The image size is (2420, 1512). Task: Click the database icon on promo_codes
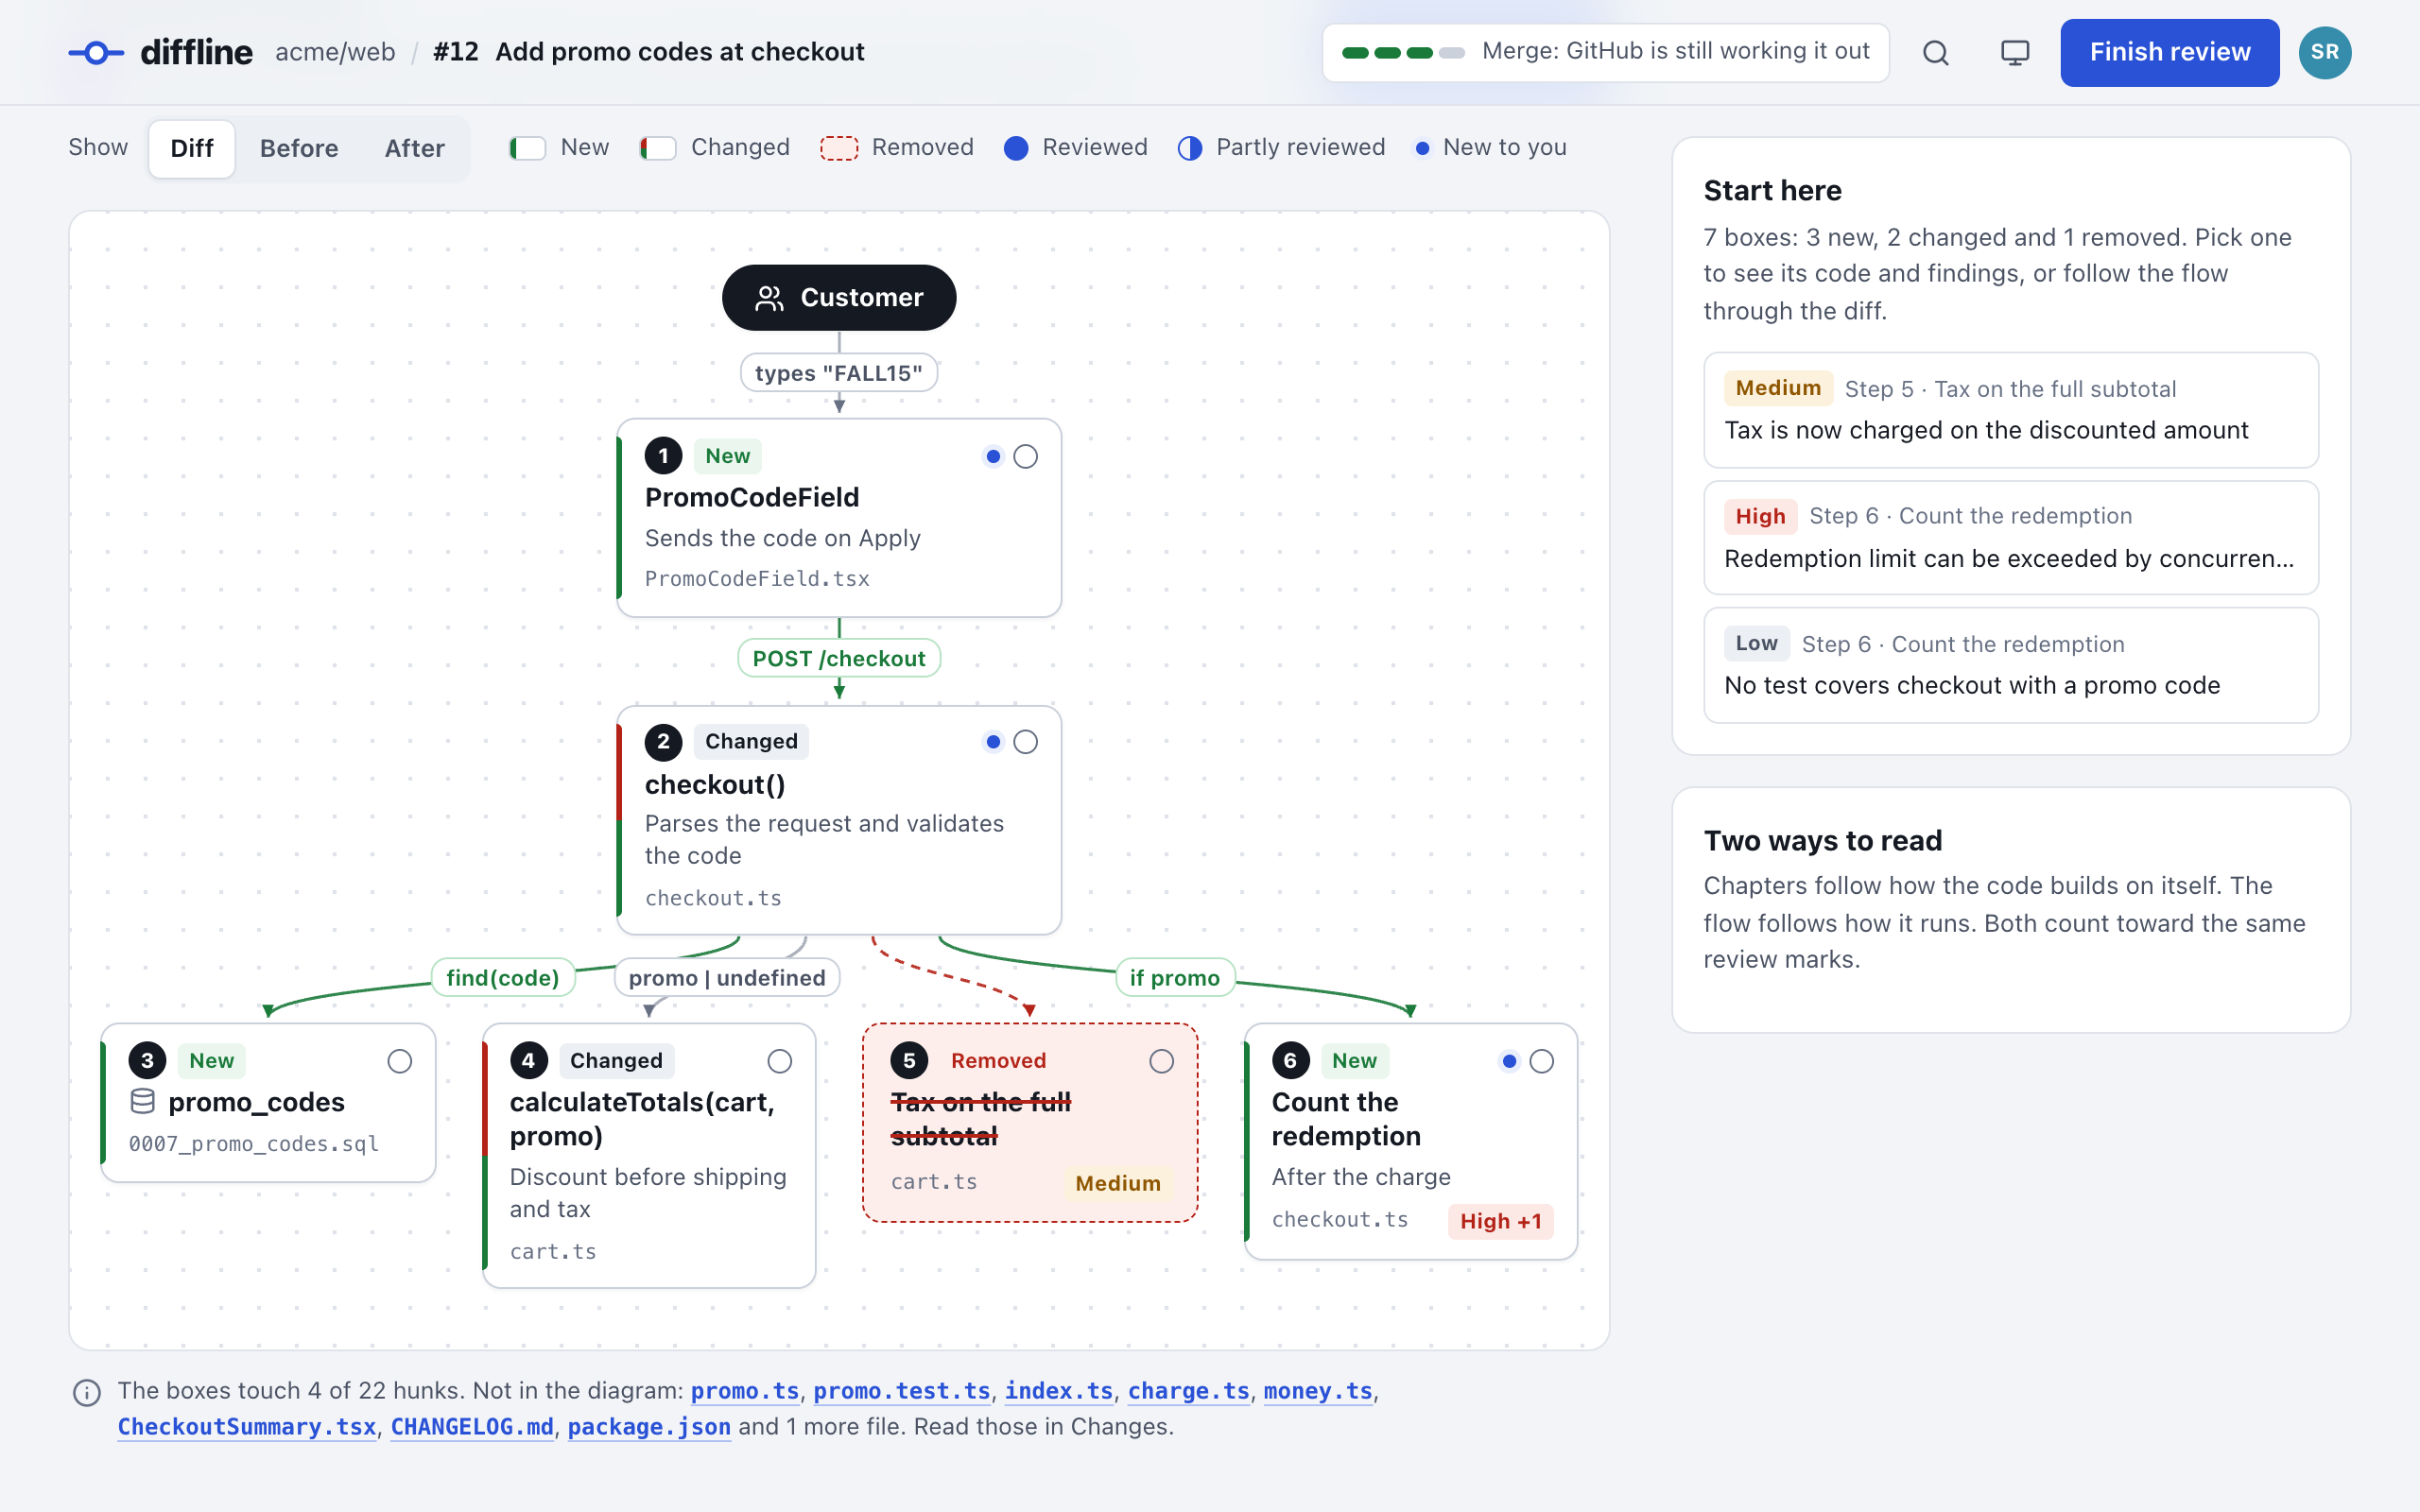(143, 1102)
